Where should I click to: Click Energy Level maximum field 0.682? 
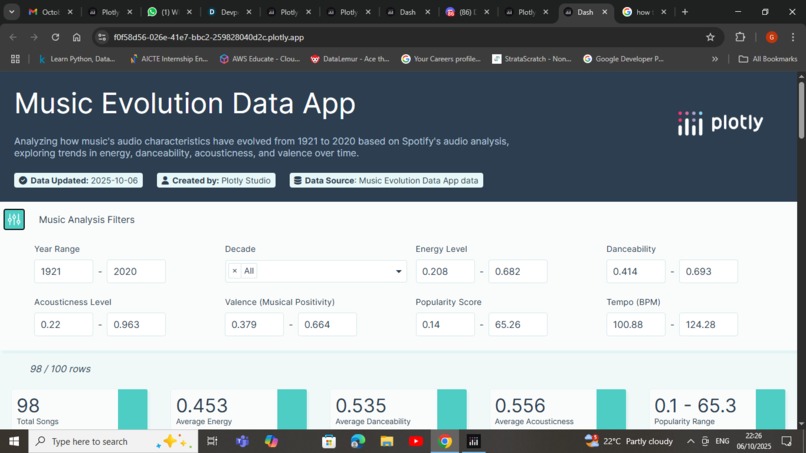point(518,271)
